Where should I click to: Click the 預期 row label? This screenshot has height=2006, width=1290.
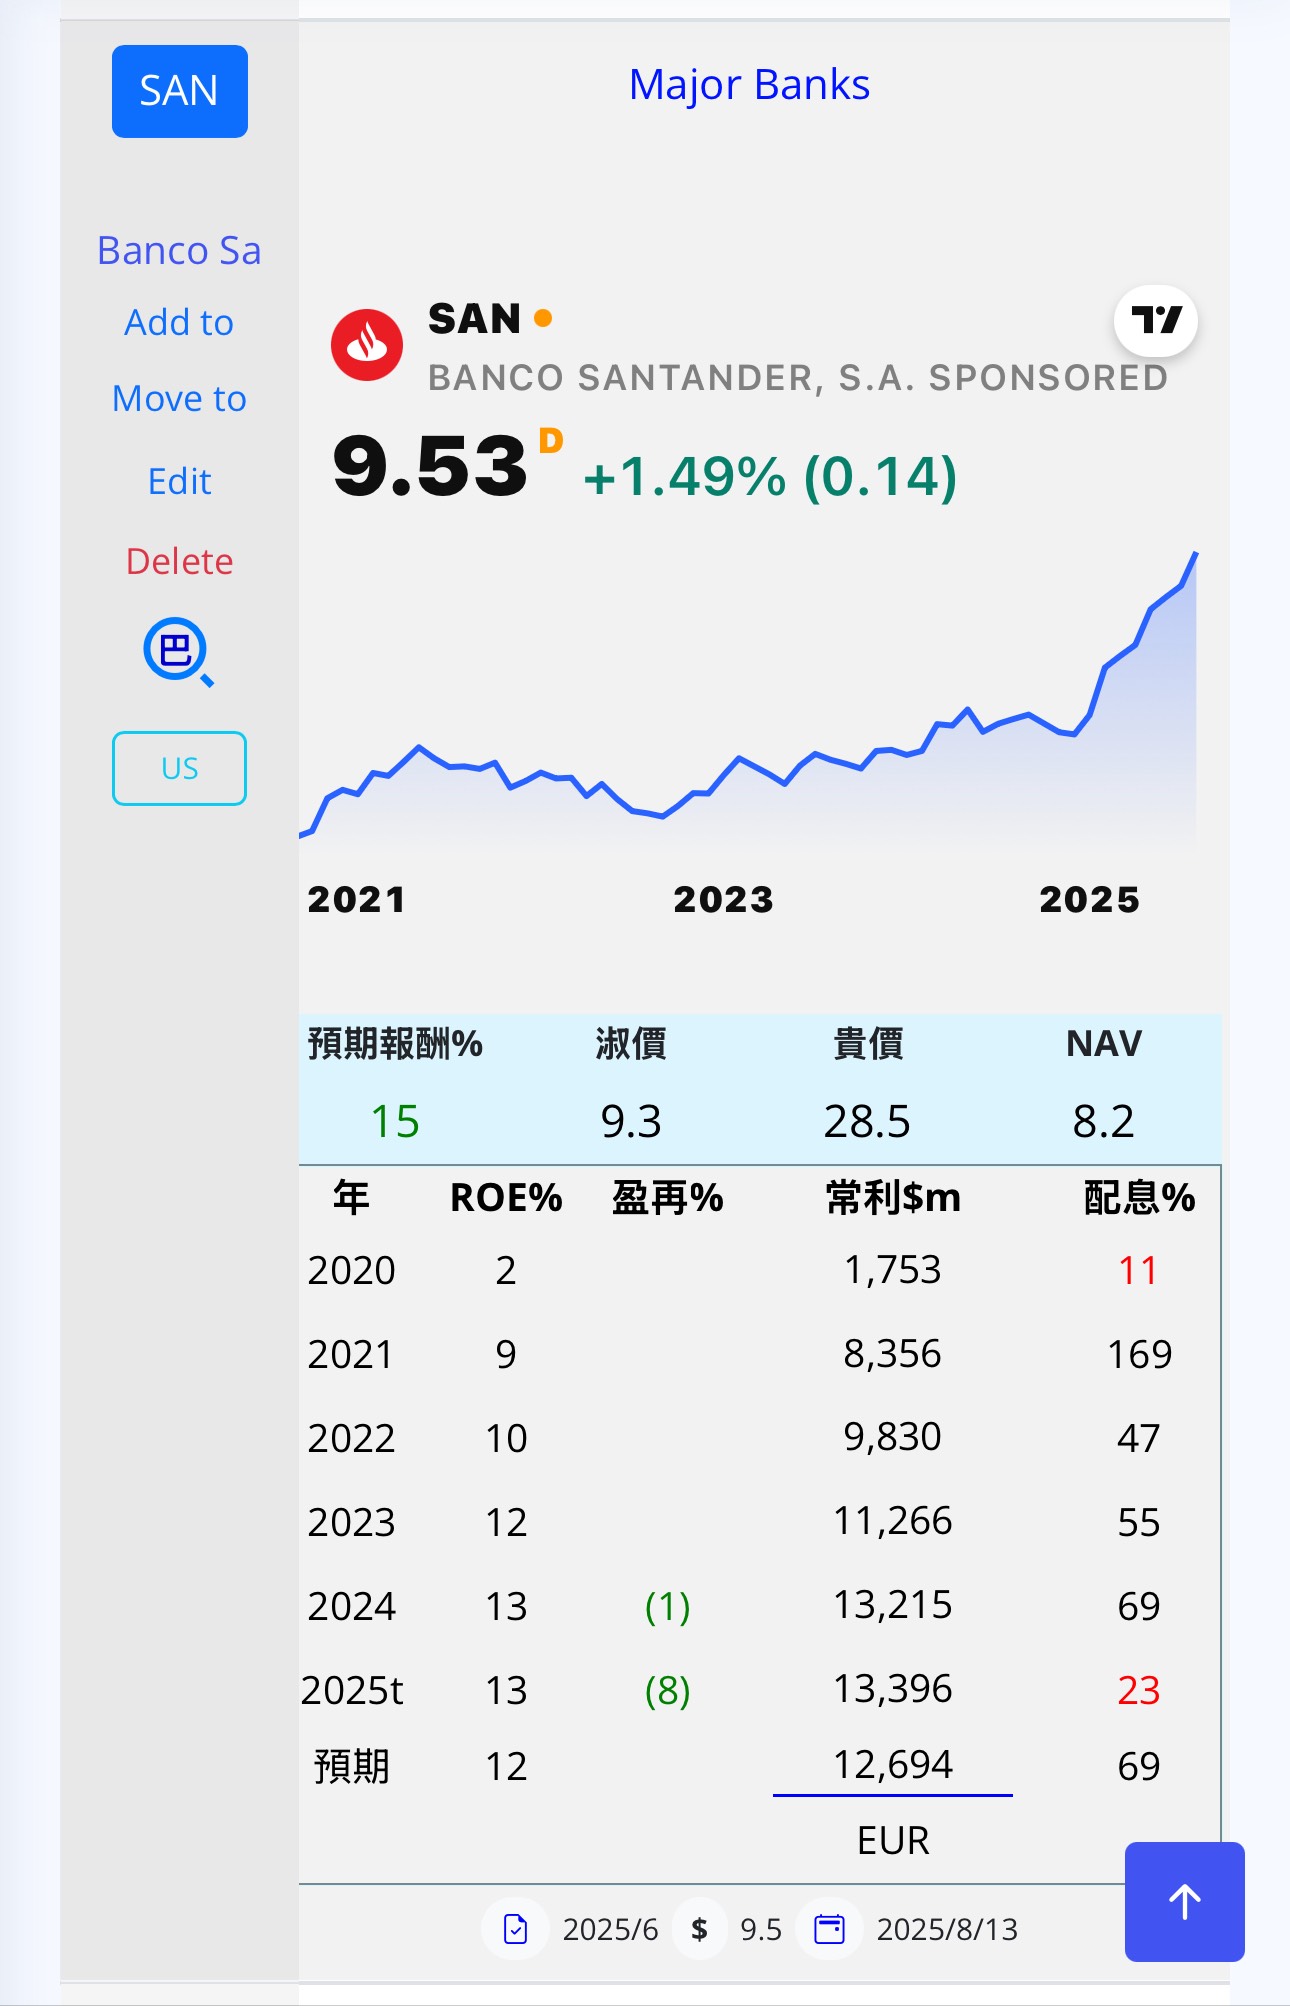[x=351, y=1766]
